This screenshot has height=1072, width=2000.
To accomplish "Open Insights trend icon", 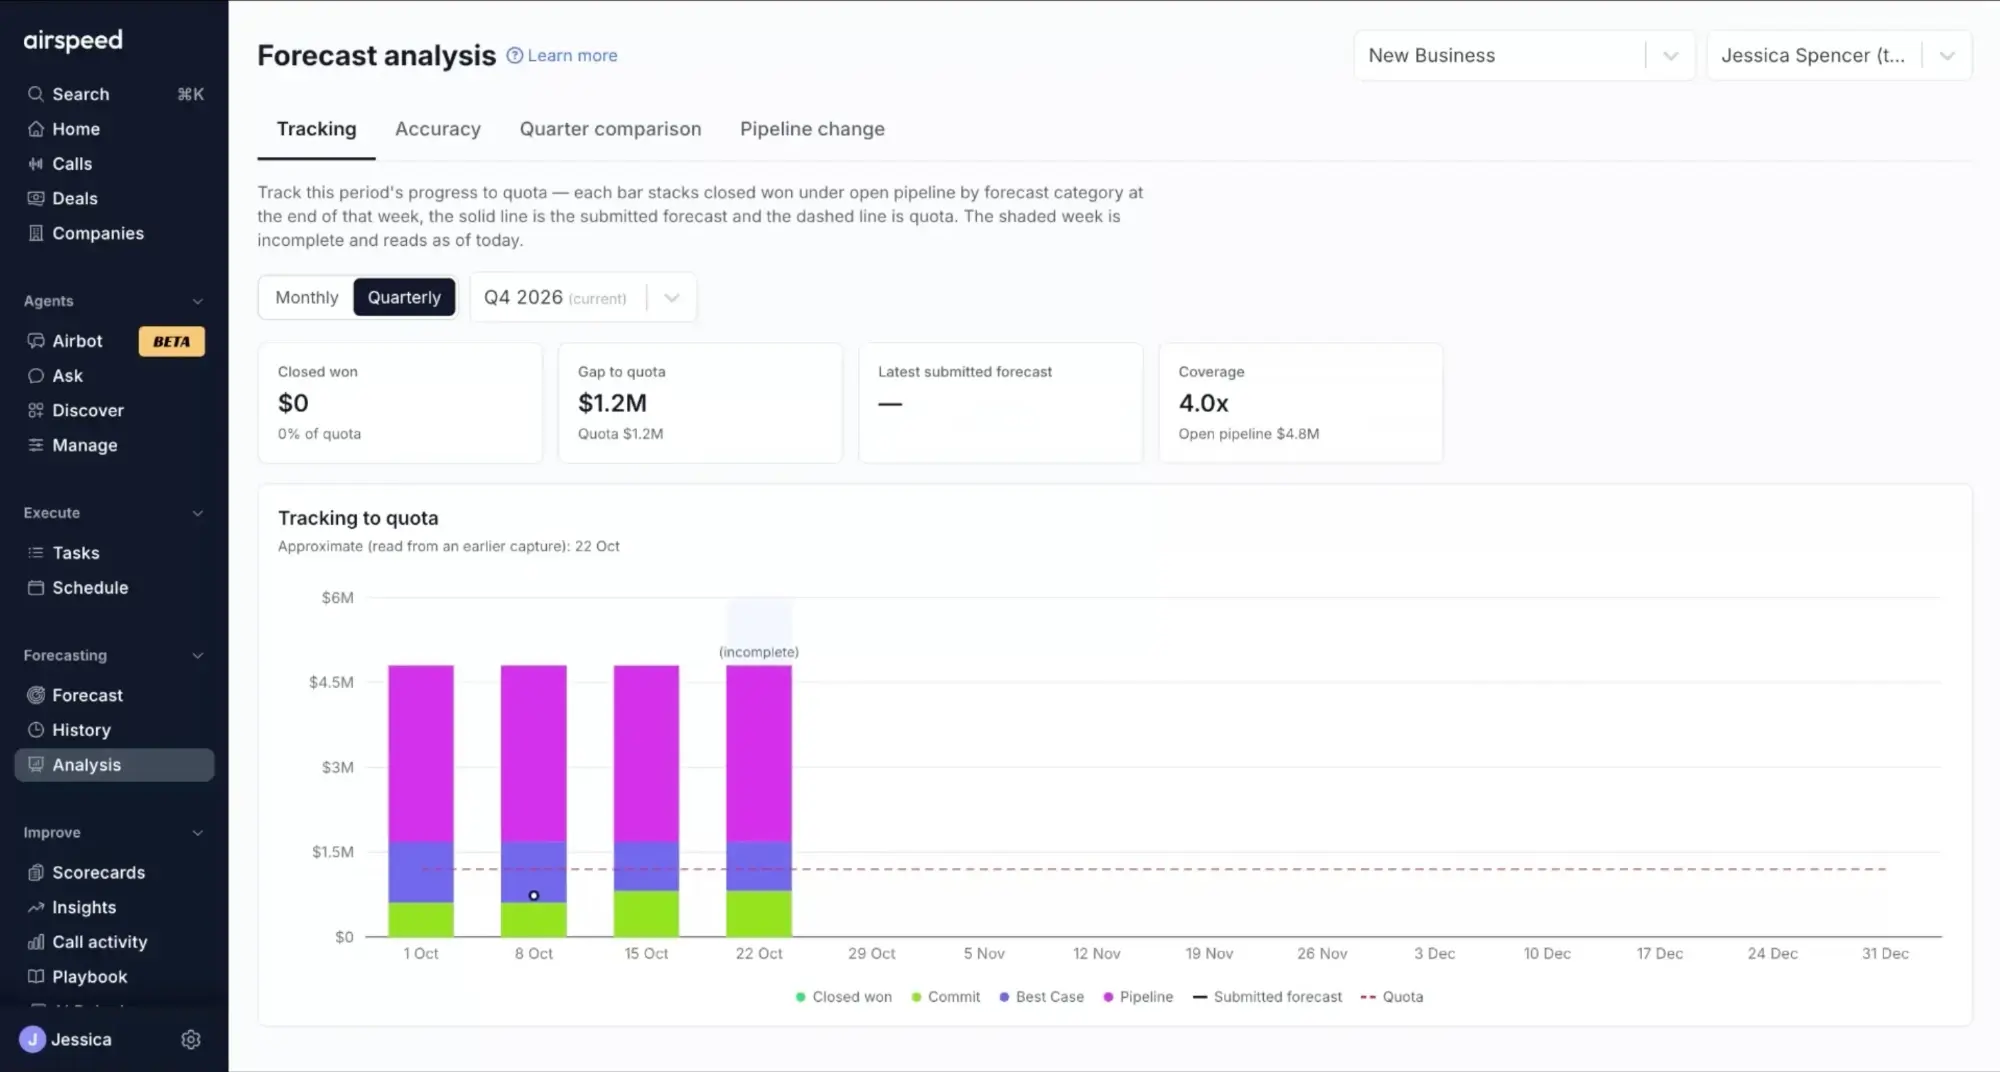I will point(36,907).
